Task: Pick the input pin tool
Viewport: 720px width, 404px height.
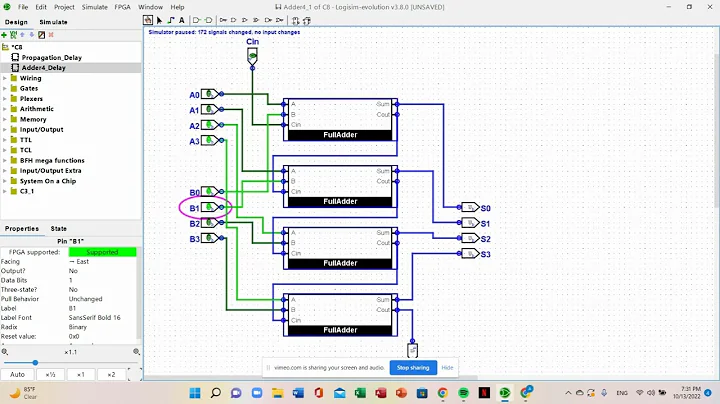Action: click(x=197, y=20)
